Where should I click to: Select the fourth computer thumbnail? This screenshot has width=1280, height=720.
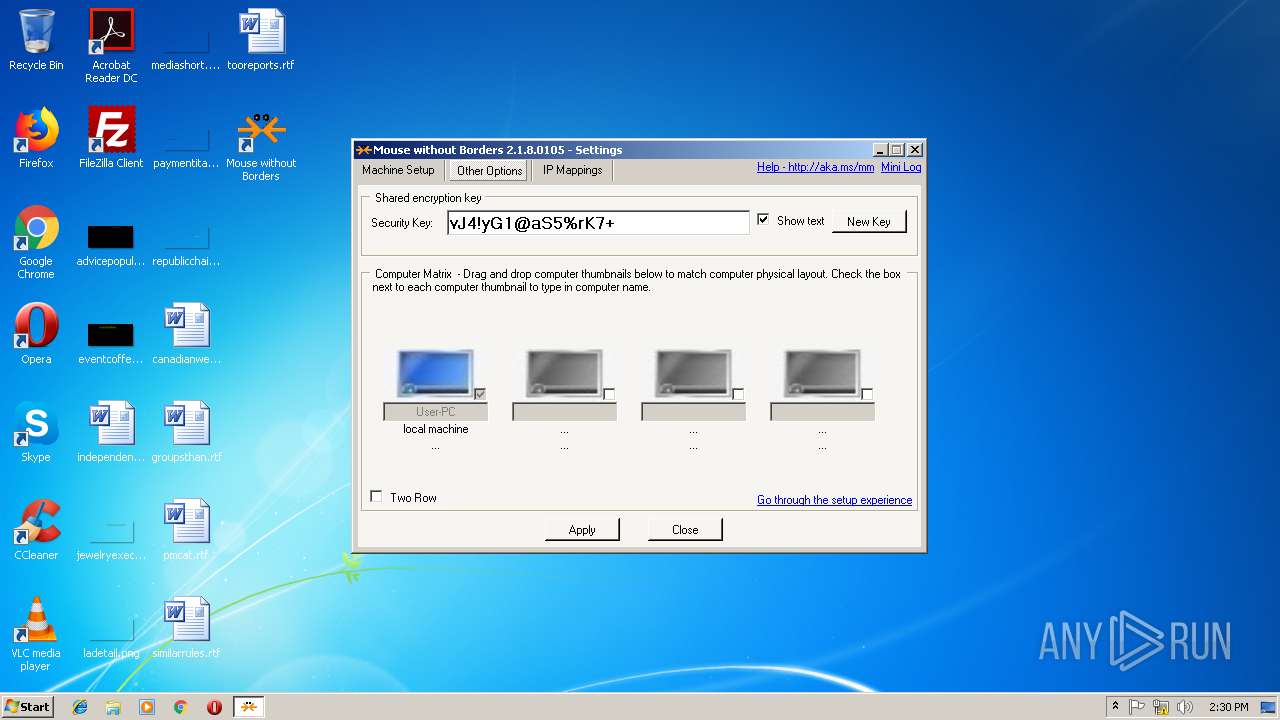click(x=822, y=373)
